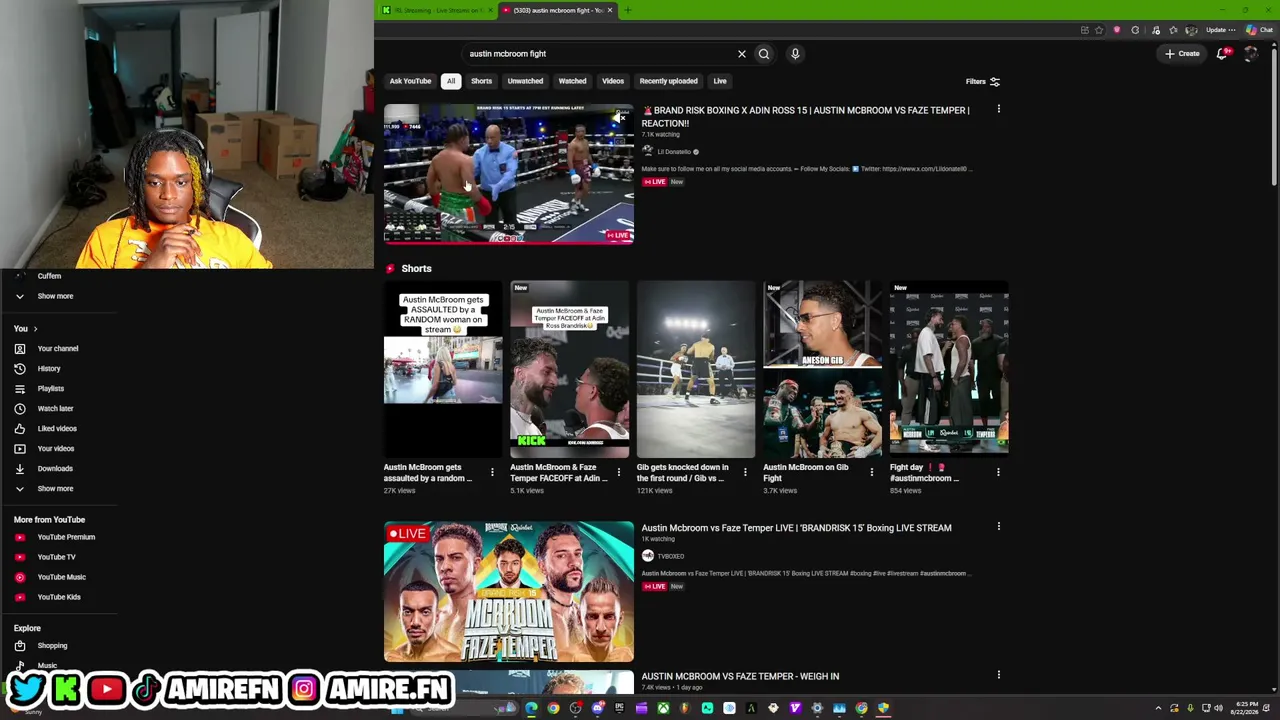Image resolution: width=1280 pixels, height=720 pixels.
Task: Select the Recently uploaded filter chip
Action: point(668,81)
